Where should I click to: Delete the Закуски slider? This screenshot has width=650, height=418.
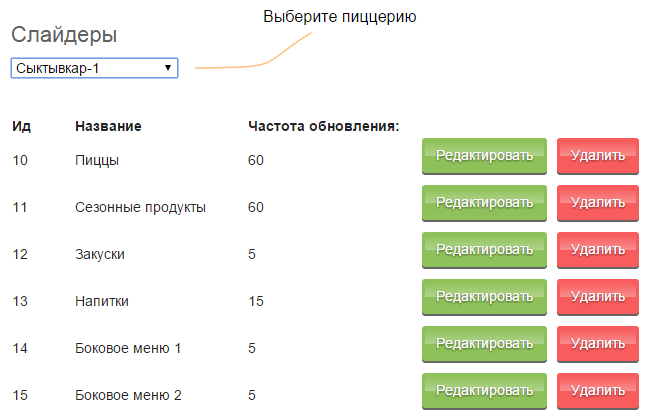[598, 250]
